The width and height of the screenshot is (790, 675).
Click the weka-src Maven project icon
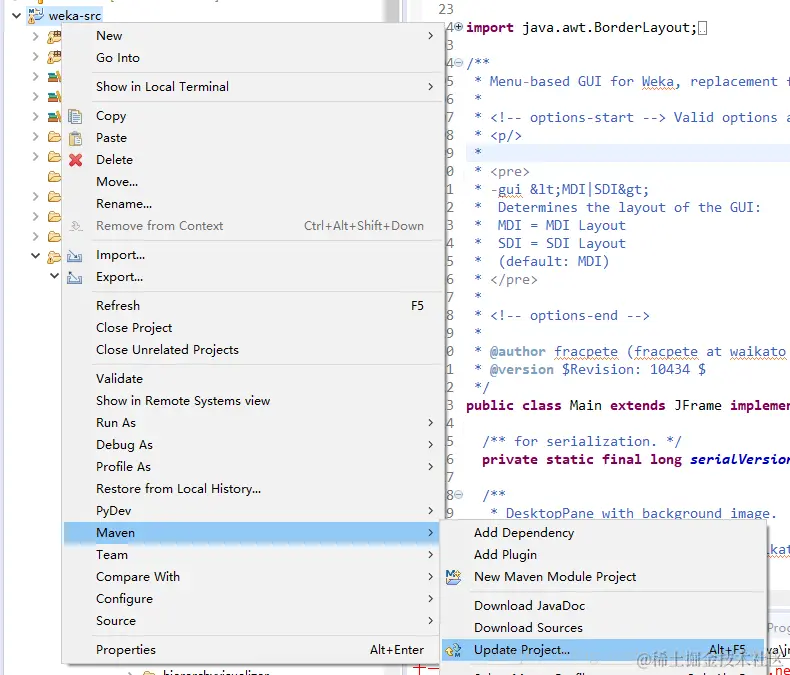(x=35, y=16)
